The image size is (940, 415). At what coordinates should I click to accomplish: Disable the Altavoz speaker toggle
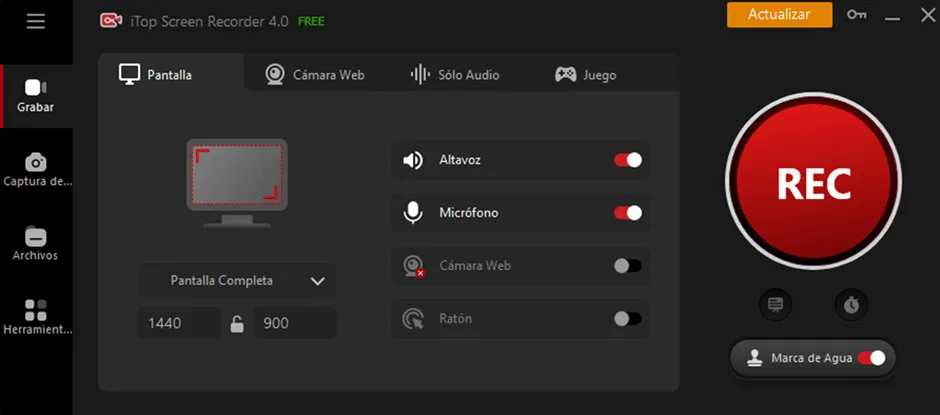(628, 160)
